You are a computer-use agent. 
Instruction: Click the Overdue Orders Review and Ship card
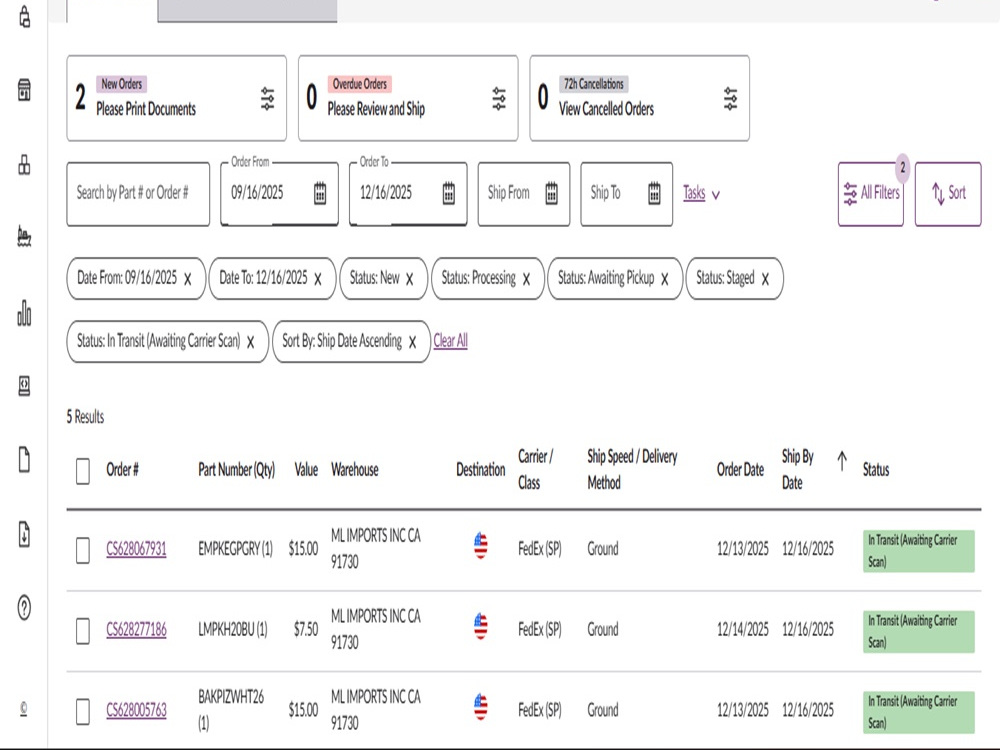408,98
